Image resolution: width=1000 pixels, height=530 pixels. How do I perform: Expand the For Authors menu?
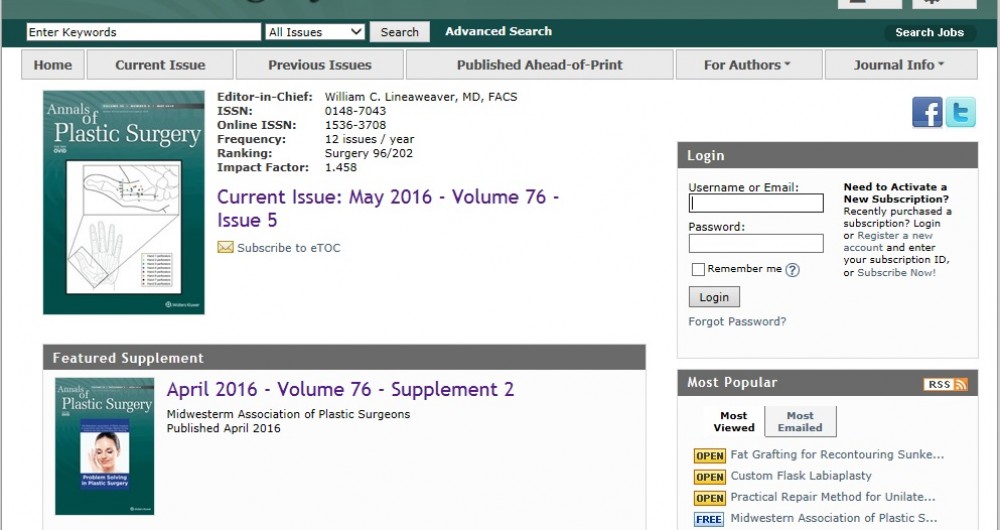(x=747, y=65)
